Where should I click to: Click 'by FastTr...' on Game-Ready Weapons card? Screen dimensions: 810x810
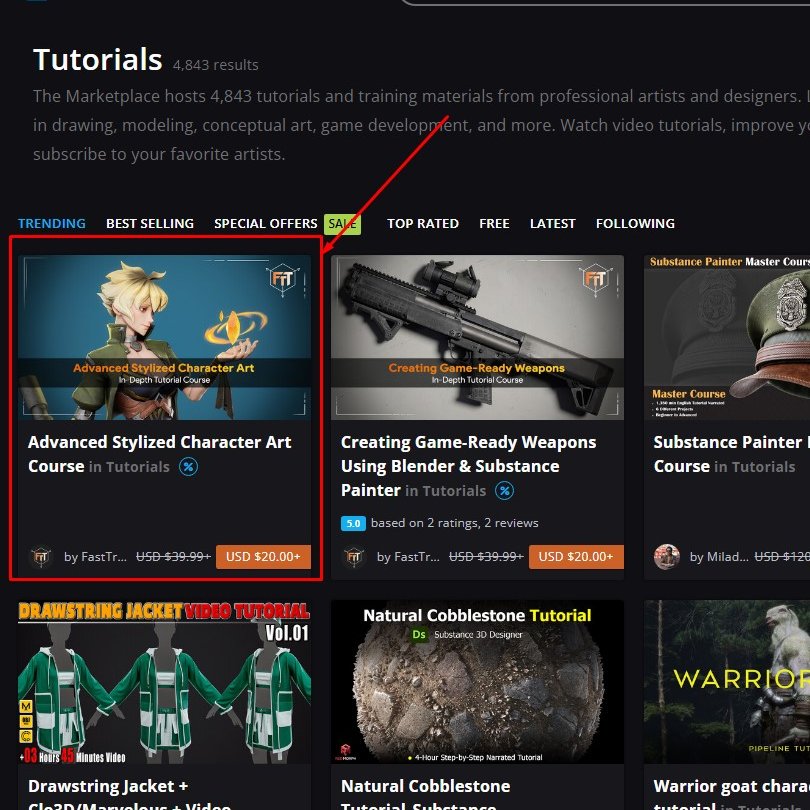[x=408, y=557]
